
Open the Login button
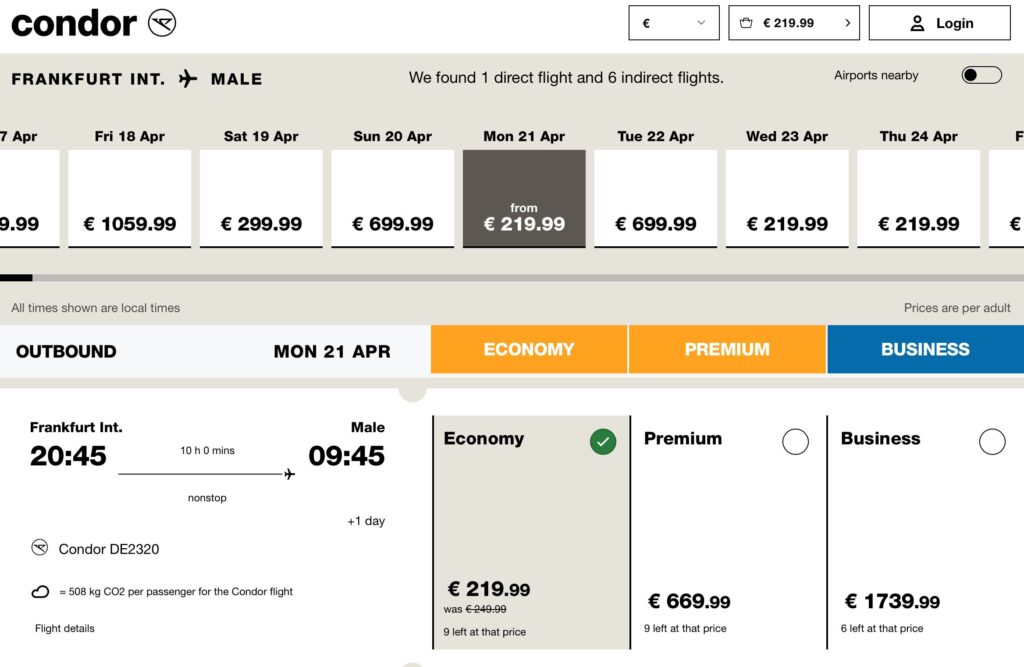(940, 23)
